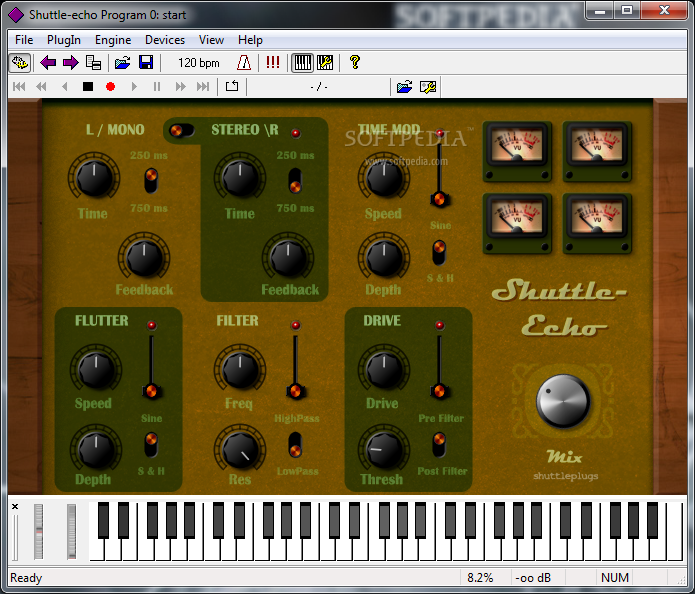Toggle STEREO 250 ms / 750 ms switch

tap(295, 180)
